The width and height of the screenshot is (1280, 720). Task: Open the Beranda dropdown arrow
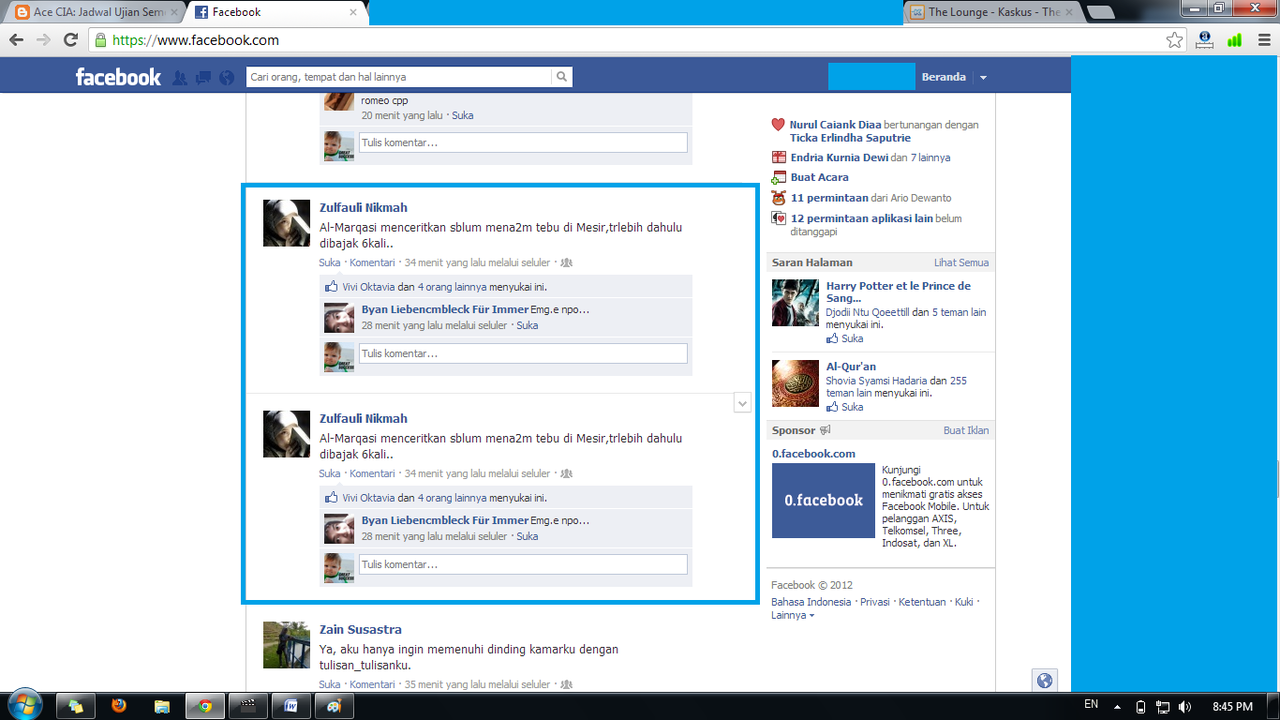[x=983, y=76]
